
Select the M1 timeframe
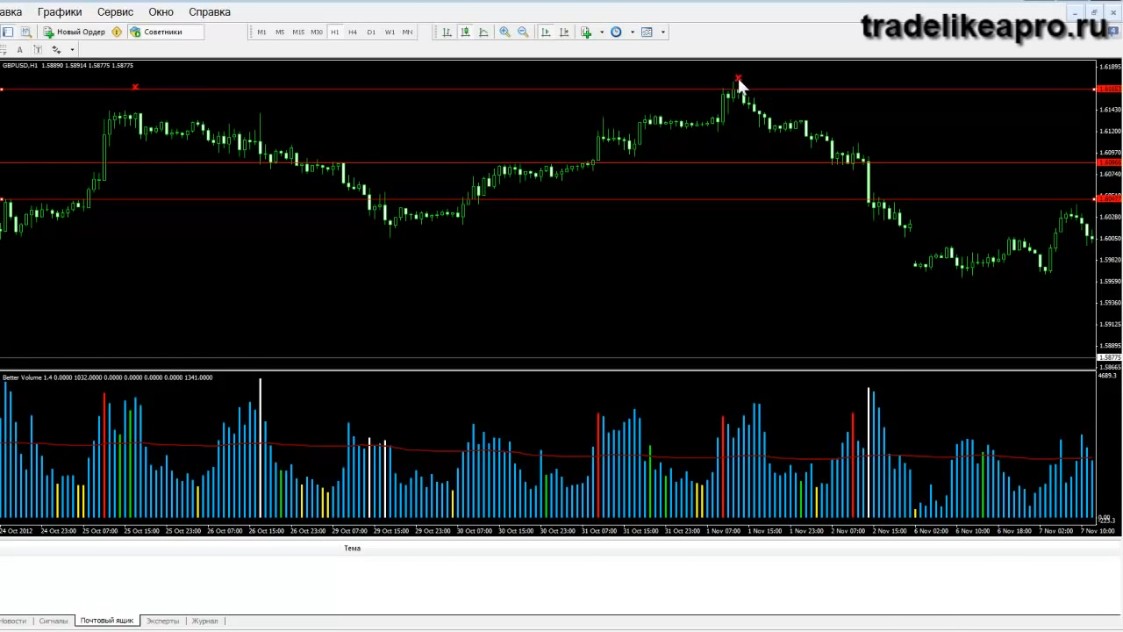pyautogui.click(x=261, y=32)
